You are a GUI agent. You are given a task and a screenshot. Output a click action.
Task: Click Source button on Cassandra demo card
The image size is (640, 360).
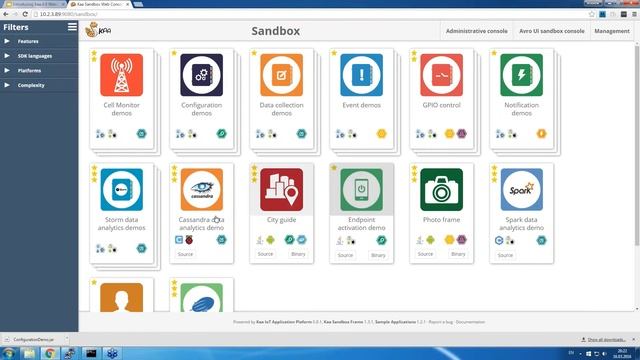(x=185, y=254)
